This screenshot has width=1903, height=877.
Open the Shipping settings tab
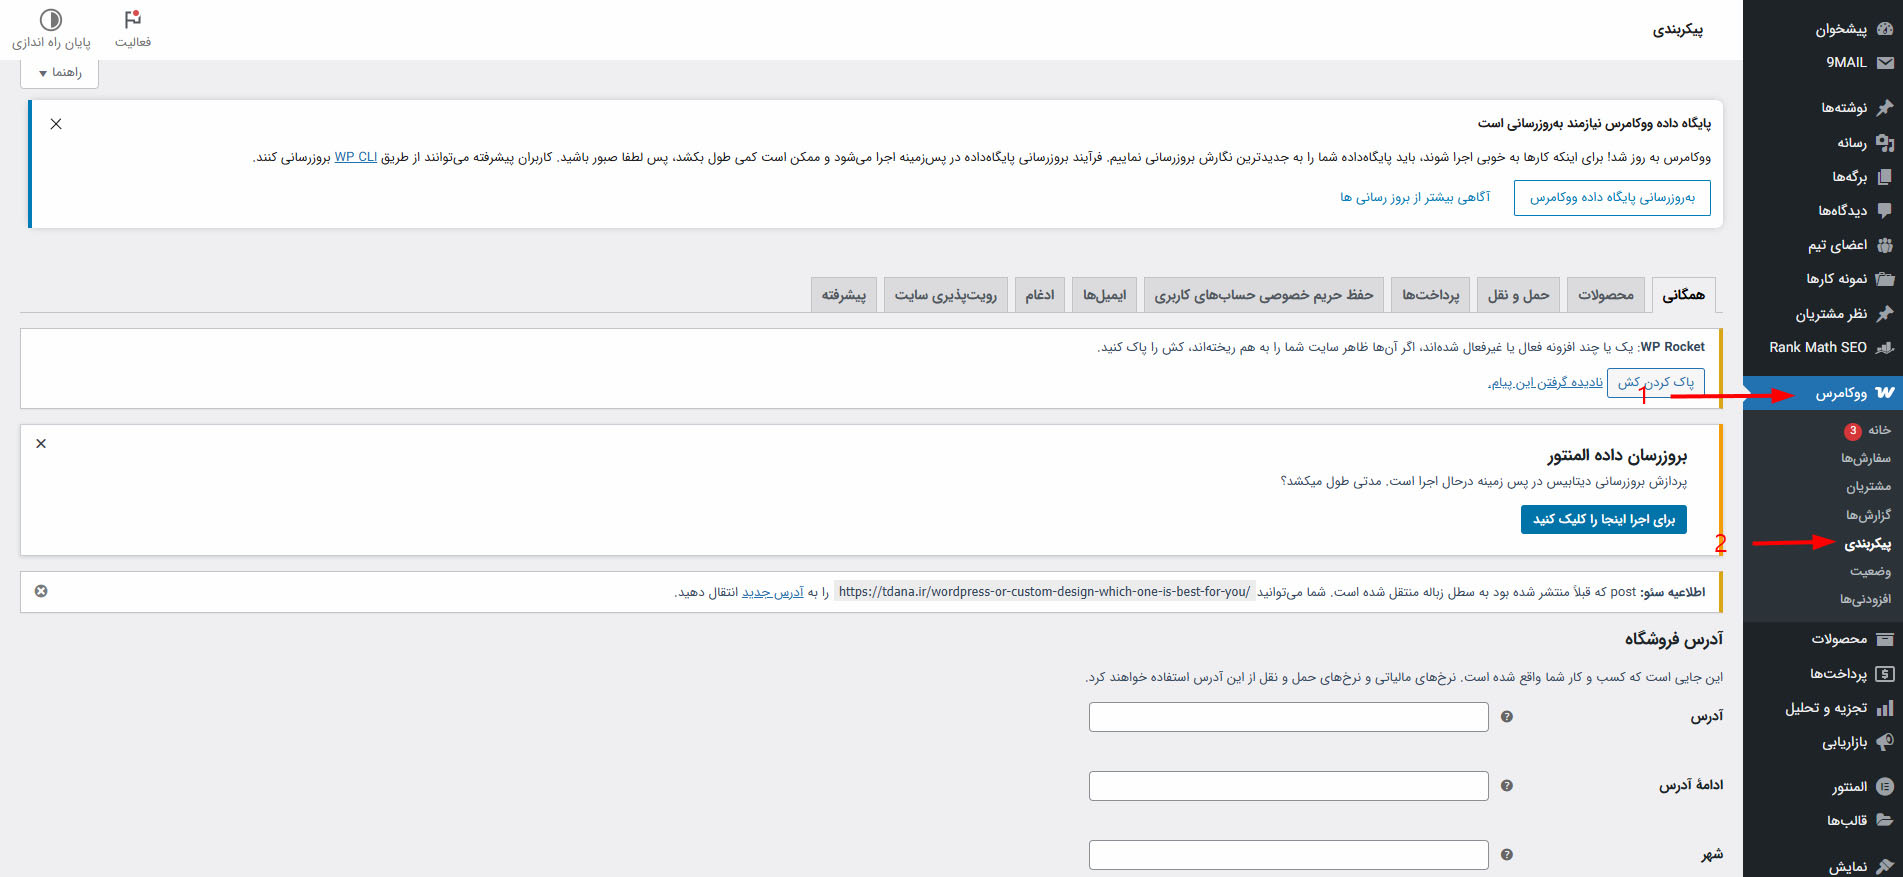point(1518,295)
